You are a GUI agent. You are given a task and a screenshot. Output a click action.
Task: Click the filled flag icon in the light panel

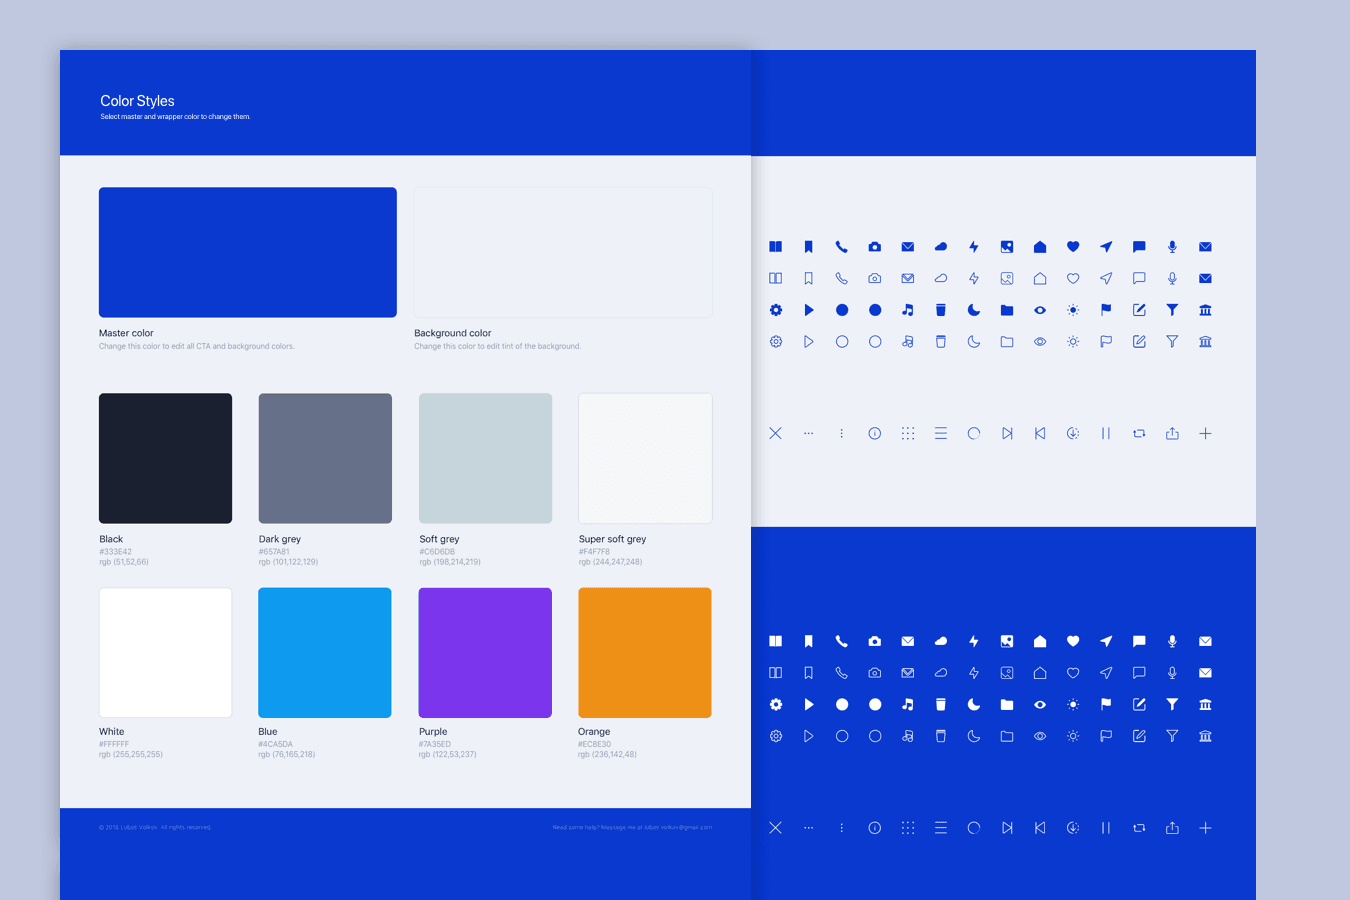coord(1106,310)
